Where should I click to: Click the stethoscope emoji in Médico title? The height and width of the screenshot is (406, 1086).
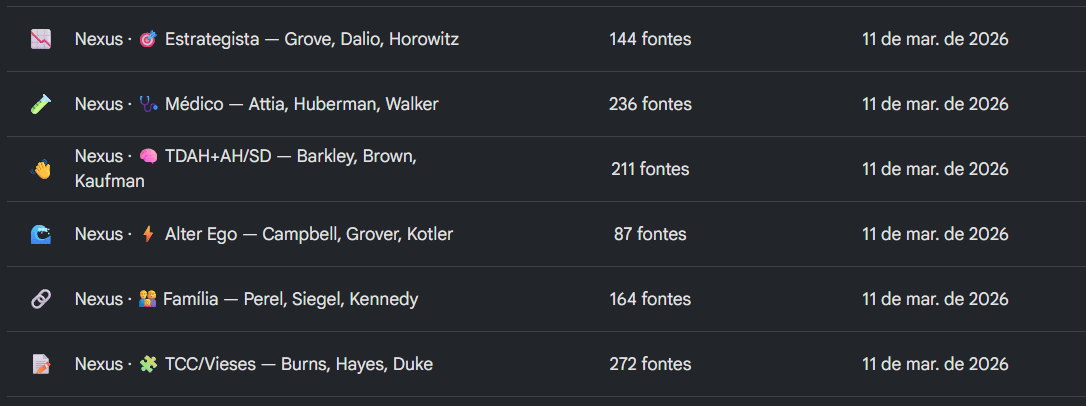coord(148,105)
